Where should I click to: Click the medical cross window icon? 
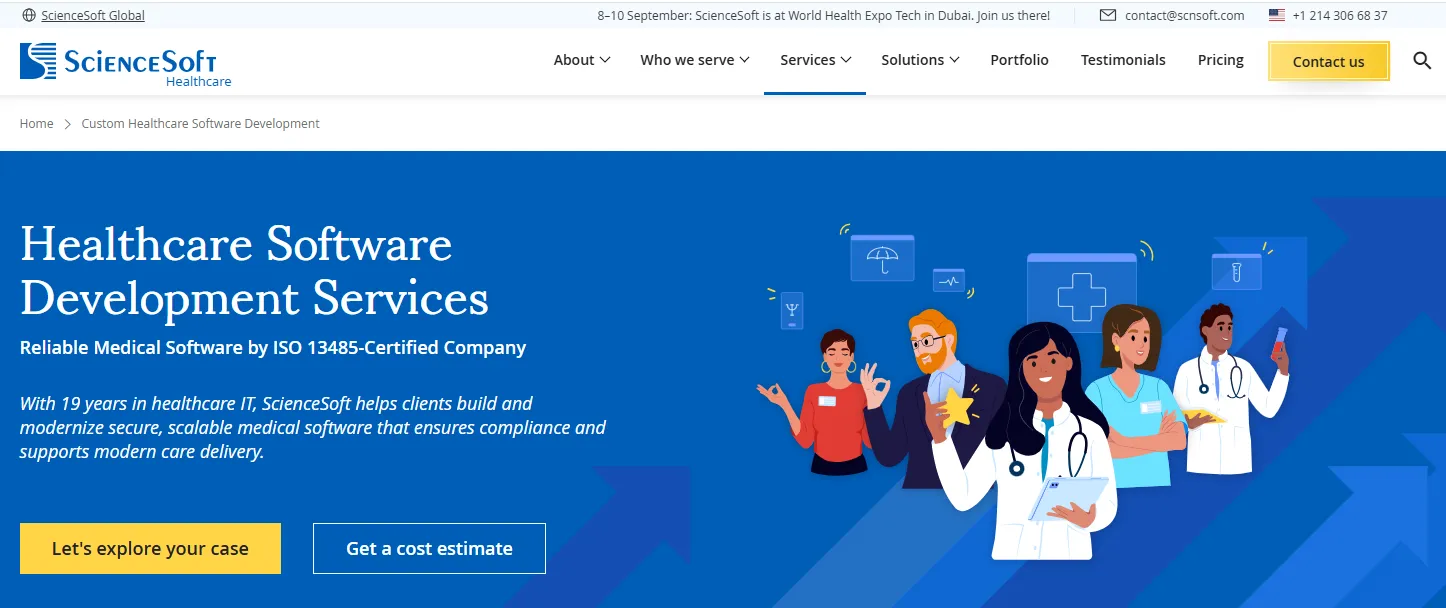pyautogui.click(x=1081, y=293)
